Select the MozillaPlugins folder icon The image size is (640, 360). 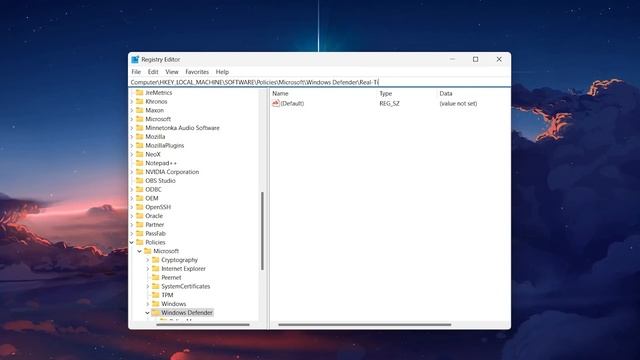pos(140,145)
